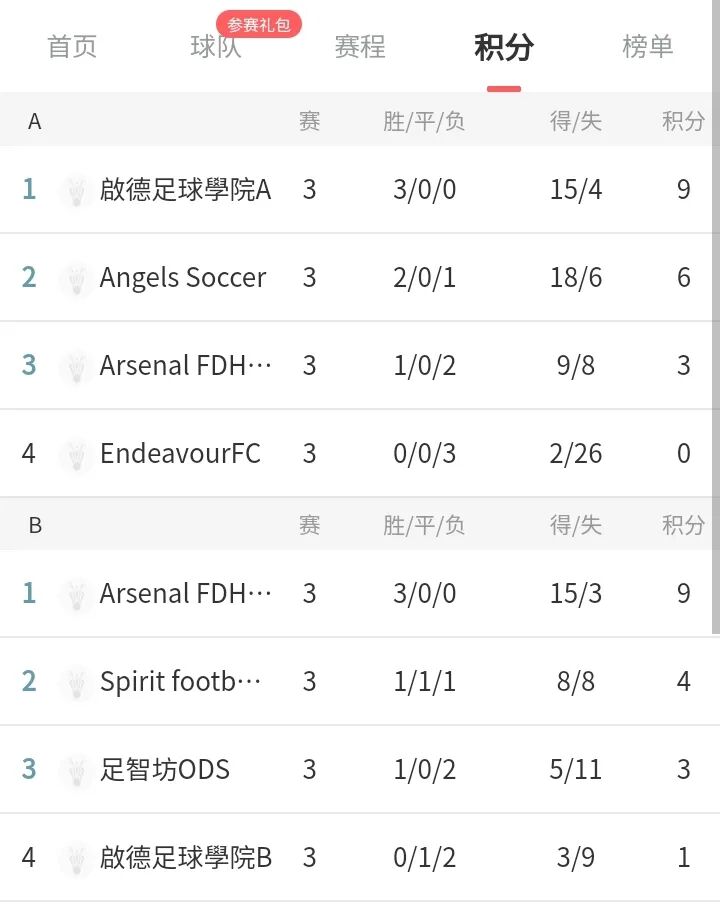Viewport: 720px width, 920px height.
Task: Click Group B Arsenal FDH team logo
Action: coord(76,595)
